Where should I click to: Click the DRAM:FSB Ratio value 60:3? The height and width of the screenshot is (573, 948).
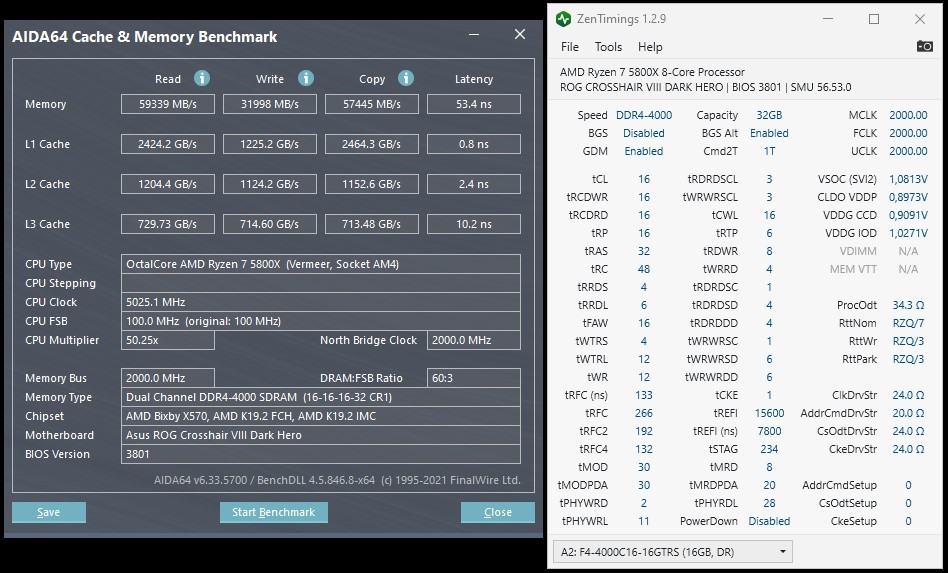pyautogui.click(x=473, y=378)
